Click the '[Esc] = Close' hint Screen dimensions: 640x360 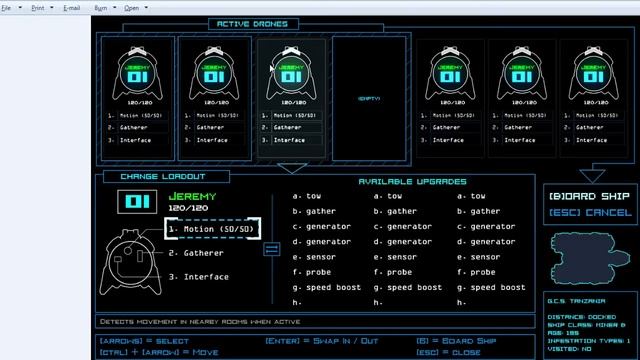[448, 352]
